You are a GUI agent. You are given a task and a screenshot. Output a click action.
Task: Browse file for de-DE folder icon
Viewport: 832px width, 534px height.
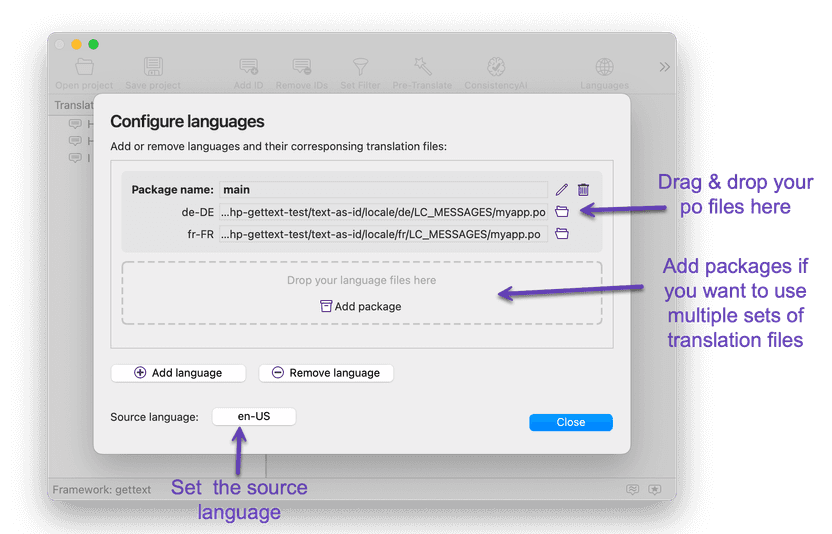coord(562,212)
